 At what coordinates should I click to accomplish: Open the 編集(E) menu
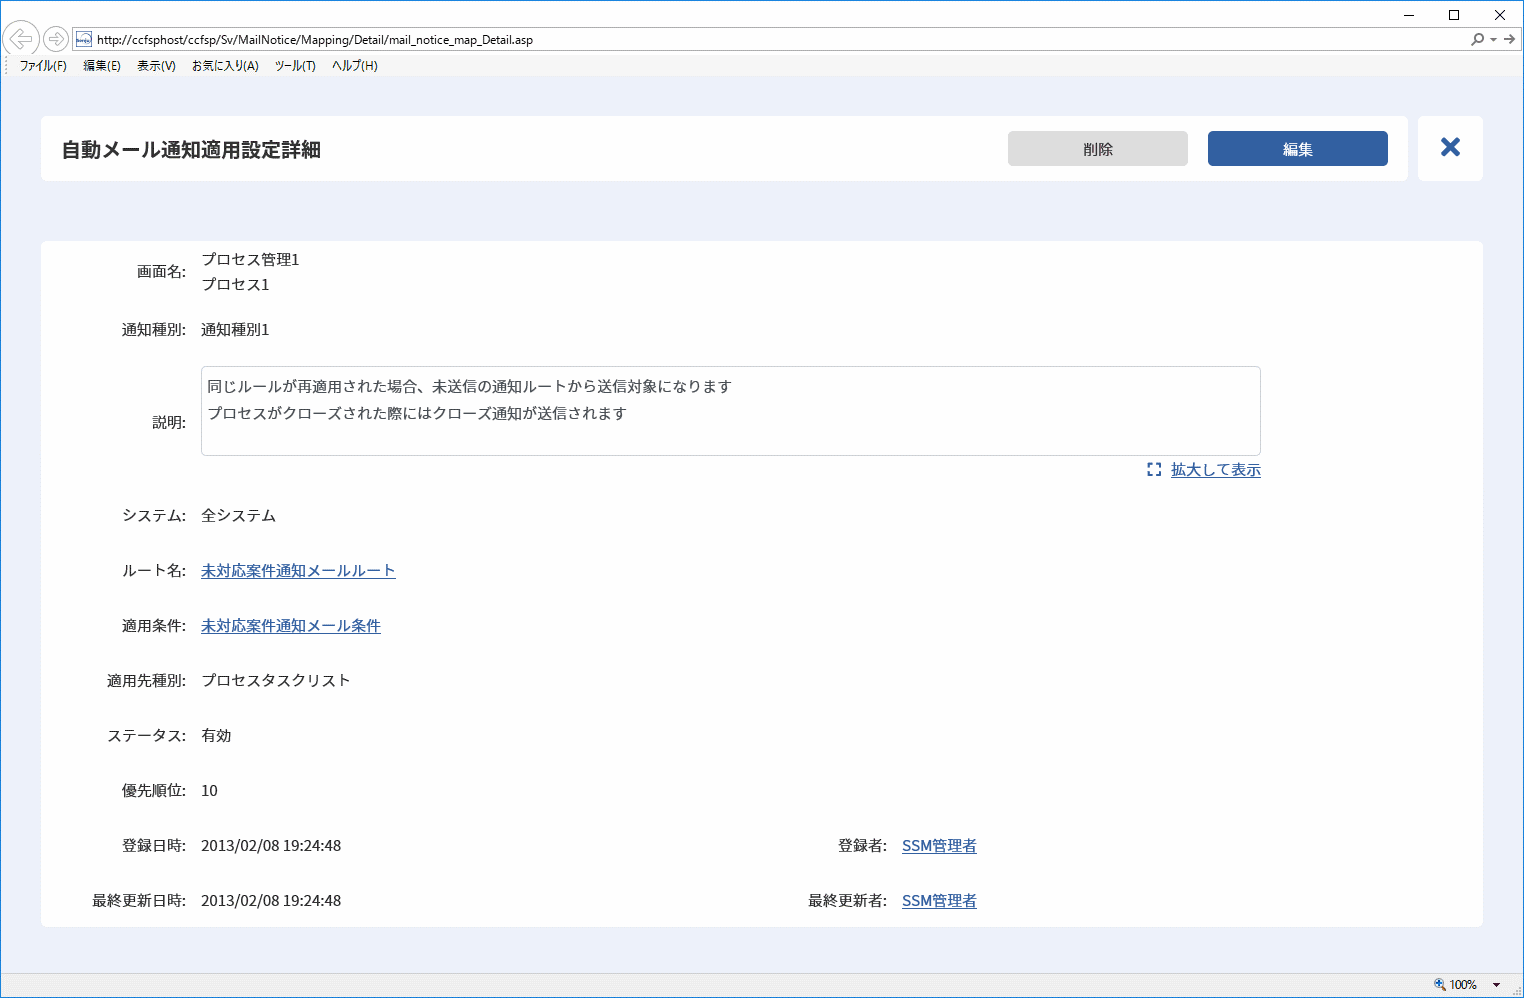click(x=102, y=66)
